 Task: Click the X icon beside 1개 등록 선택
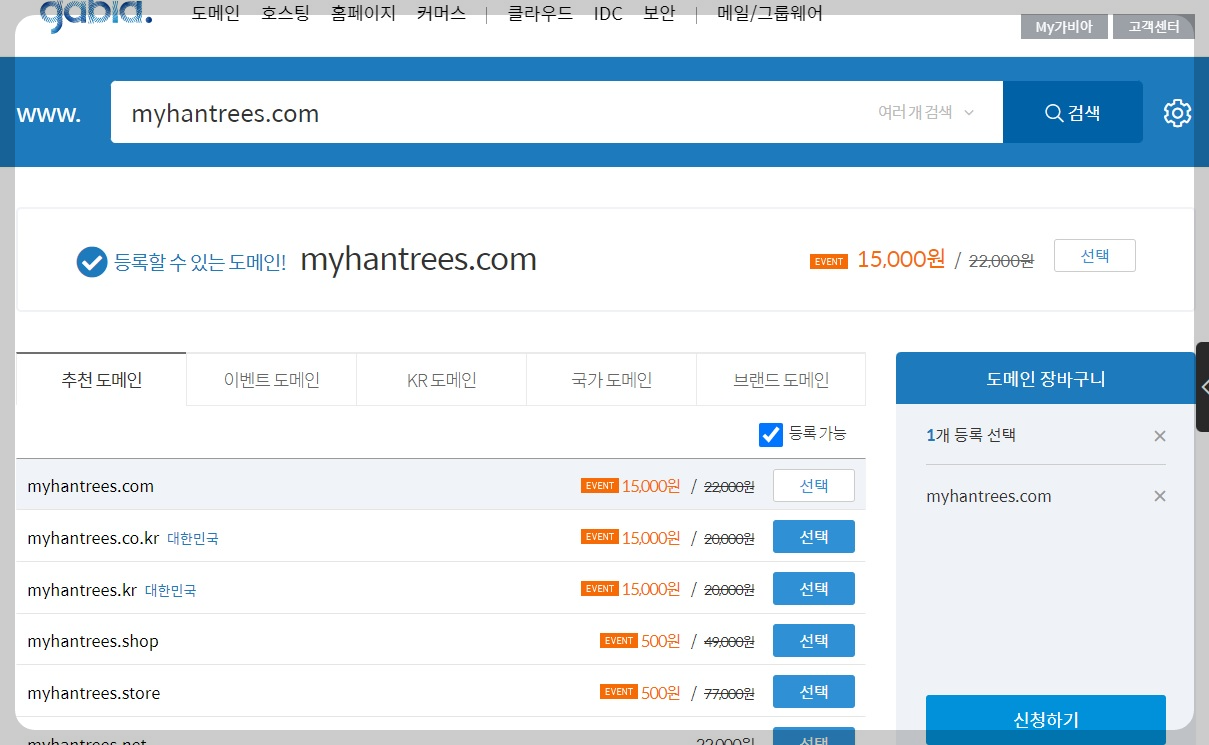(1159, 435)
